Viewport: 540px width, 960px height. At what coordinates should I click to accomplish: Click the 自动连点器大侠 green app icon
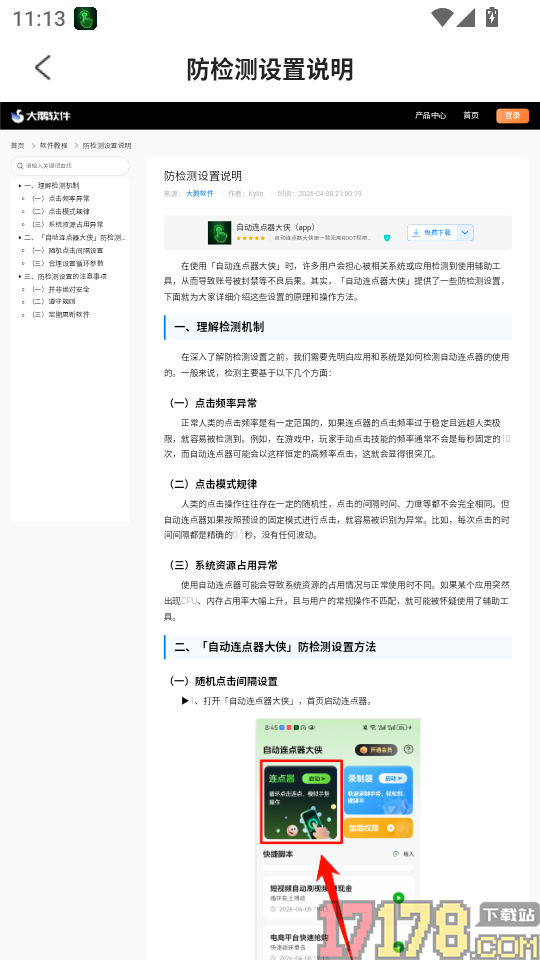(x=219, y=233)
